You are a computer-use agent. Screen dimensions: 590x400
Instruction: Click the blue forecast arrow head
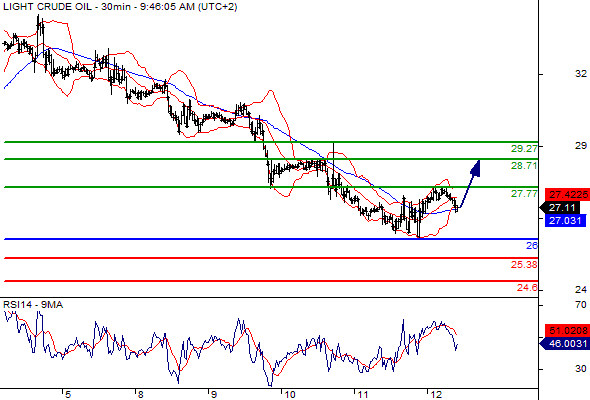(476, 168)
